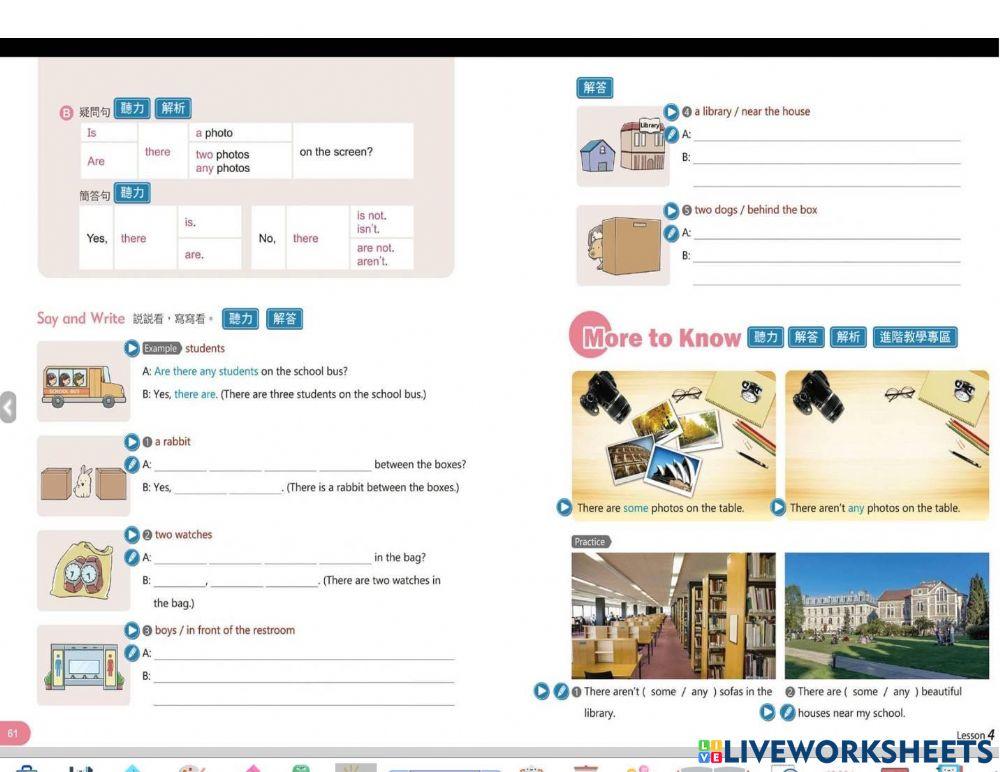This screenshot has height=772, width=1000.
Task: Click pencil icon for two dogs question
Action: coord(672,233)
